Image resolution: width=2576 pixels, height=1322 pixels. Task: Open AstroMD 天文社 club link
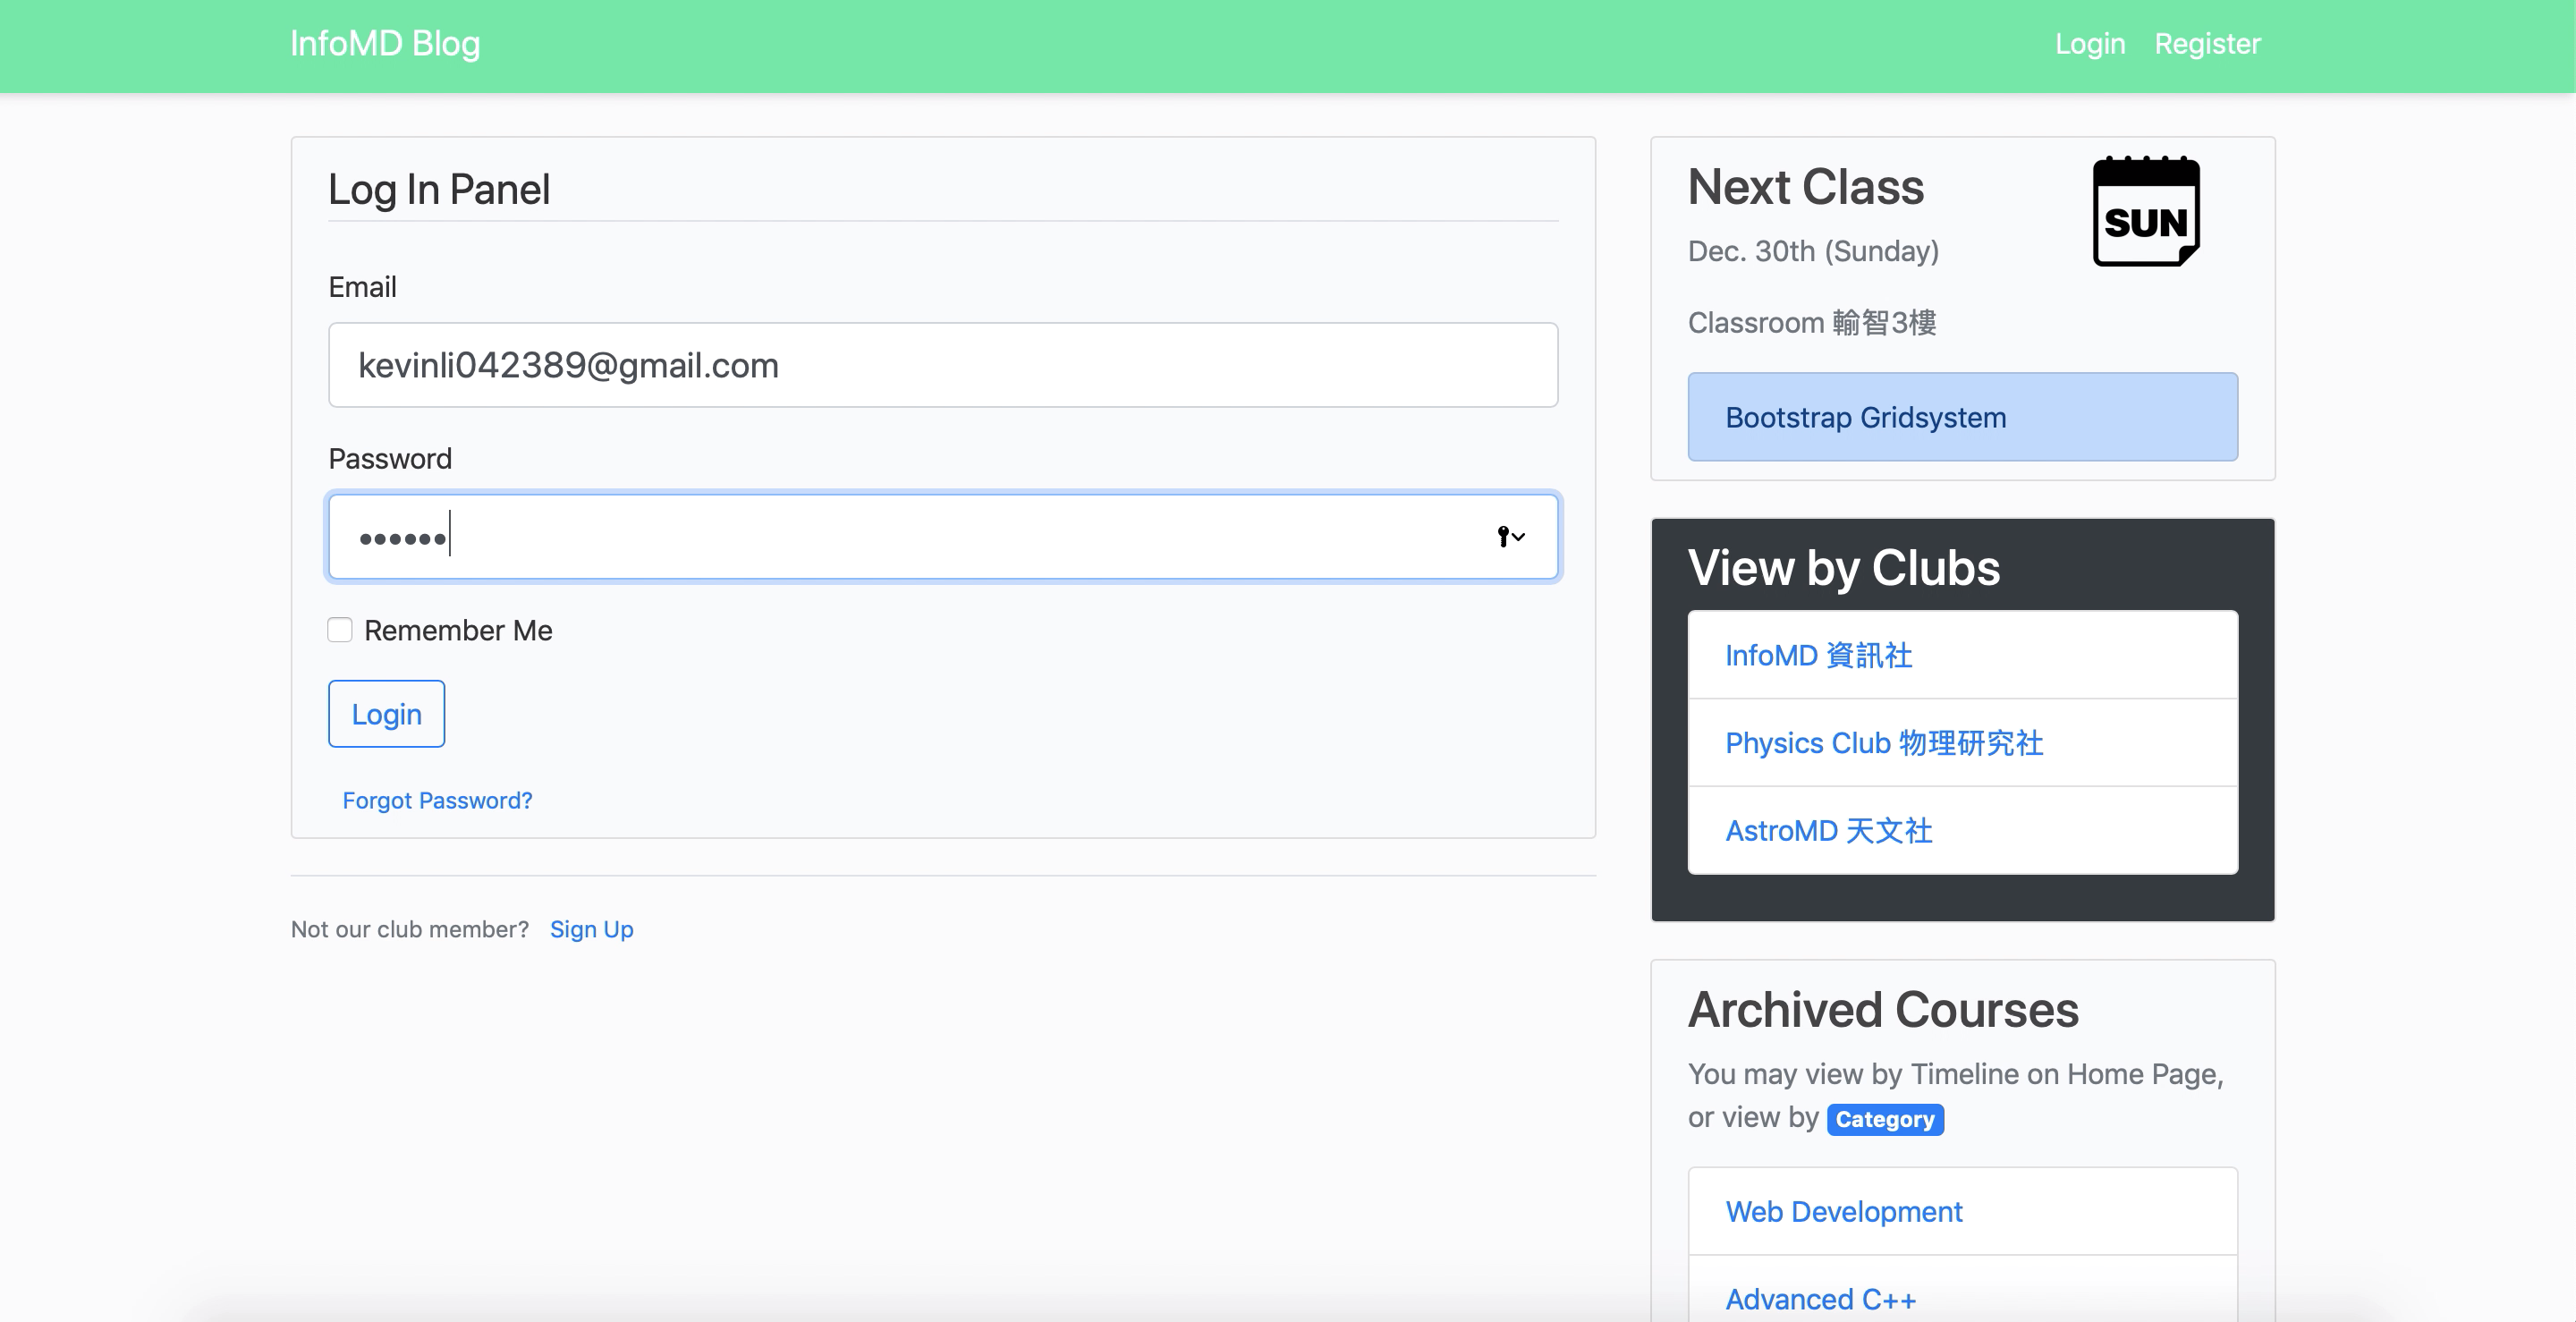[1828, 831]
